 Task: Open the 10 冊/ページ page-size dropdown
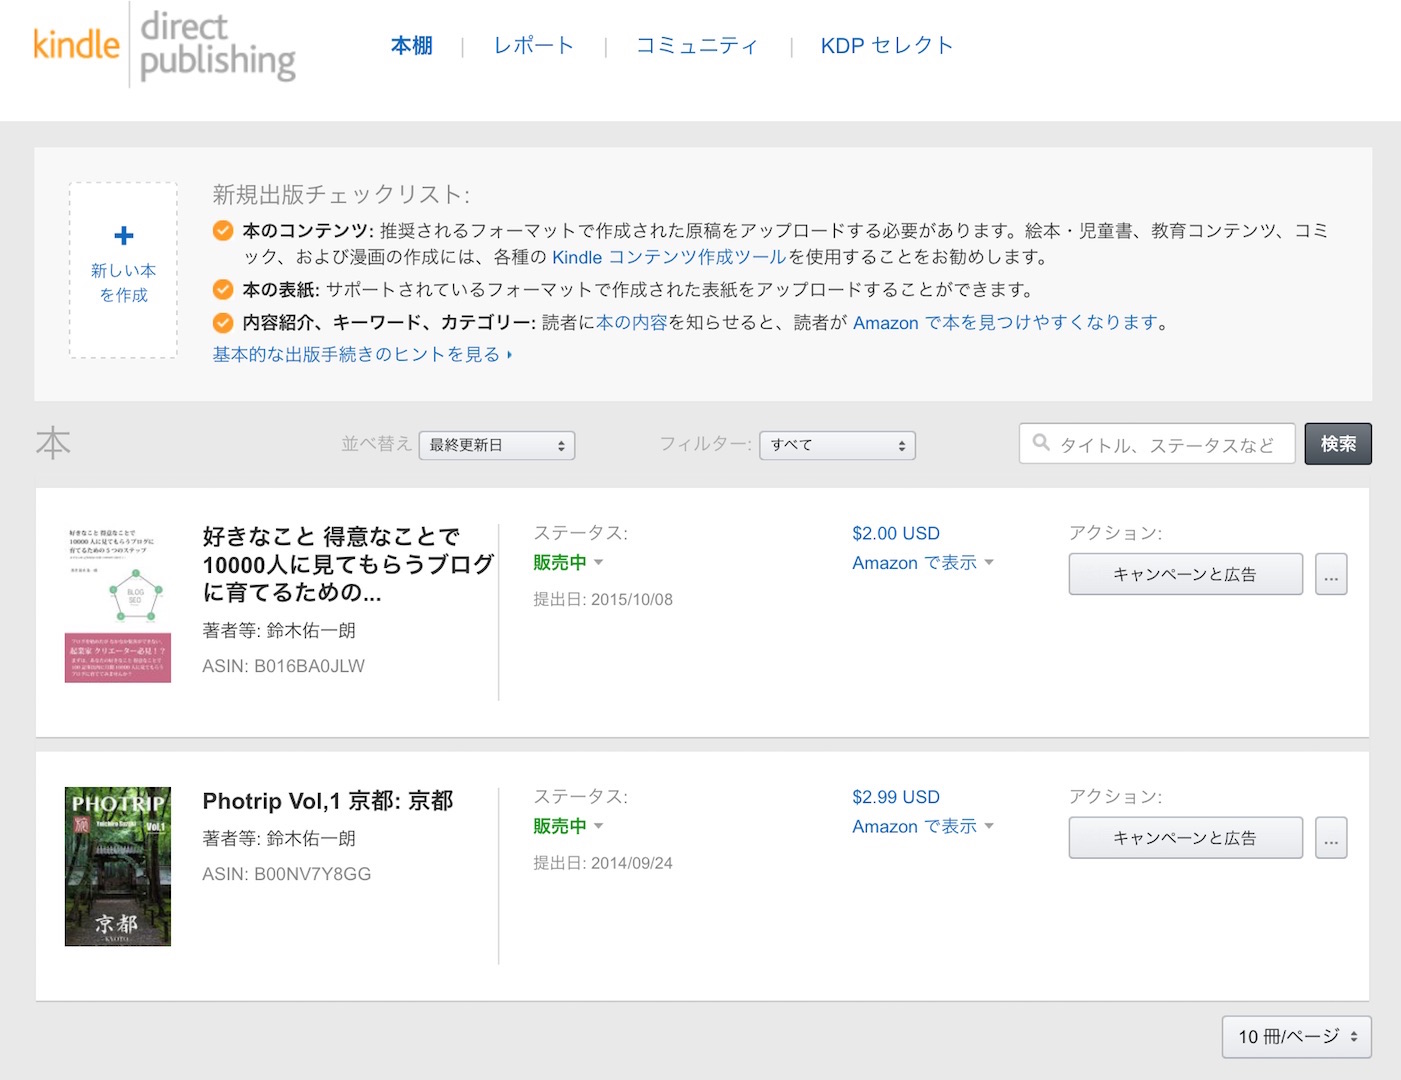click(1297, 1037)
